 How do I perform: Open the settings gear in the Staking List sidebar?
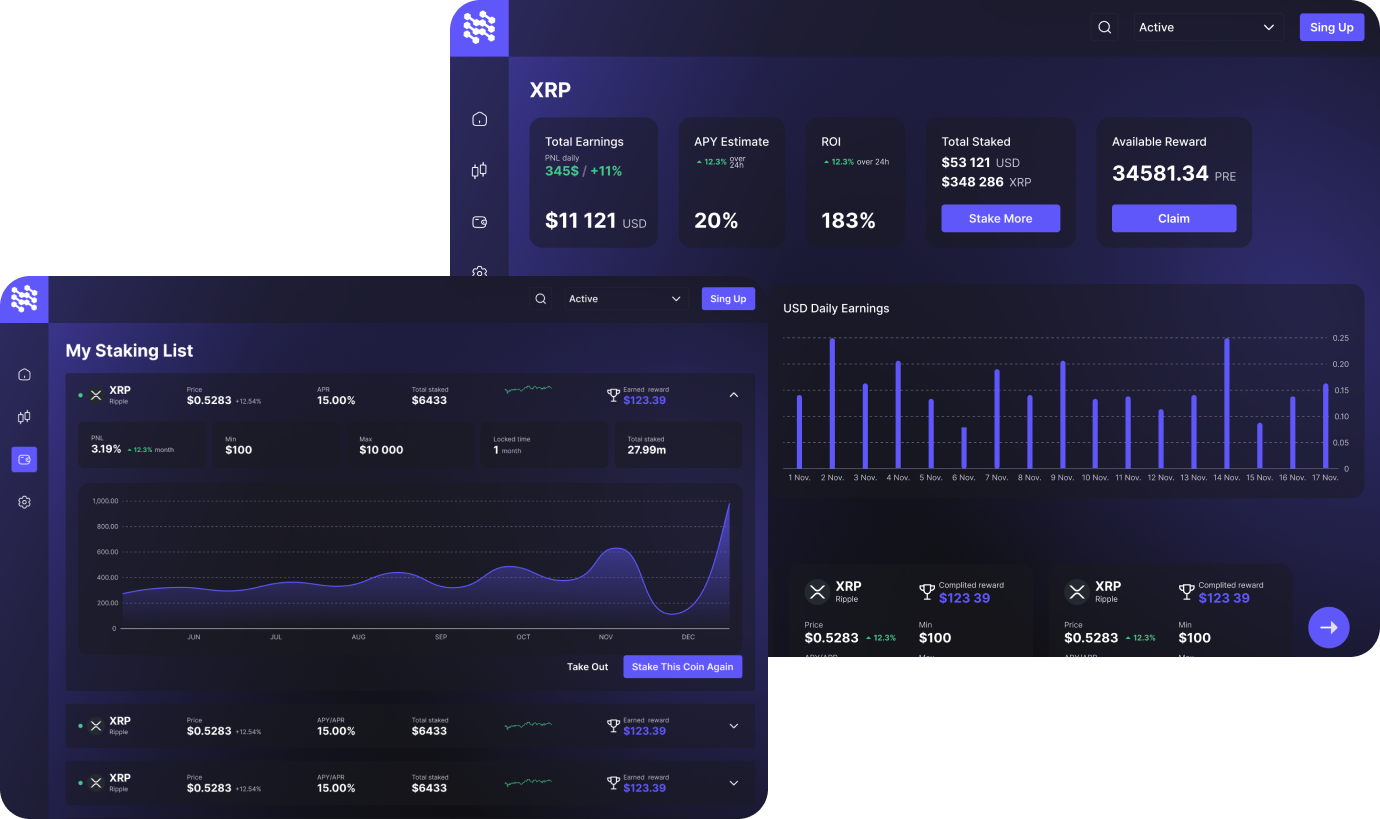pos(25,502)
